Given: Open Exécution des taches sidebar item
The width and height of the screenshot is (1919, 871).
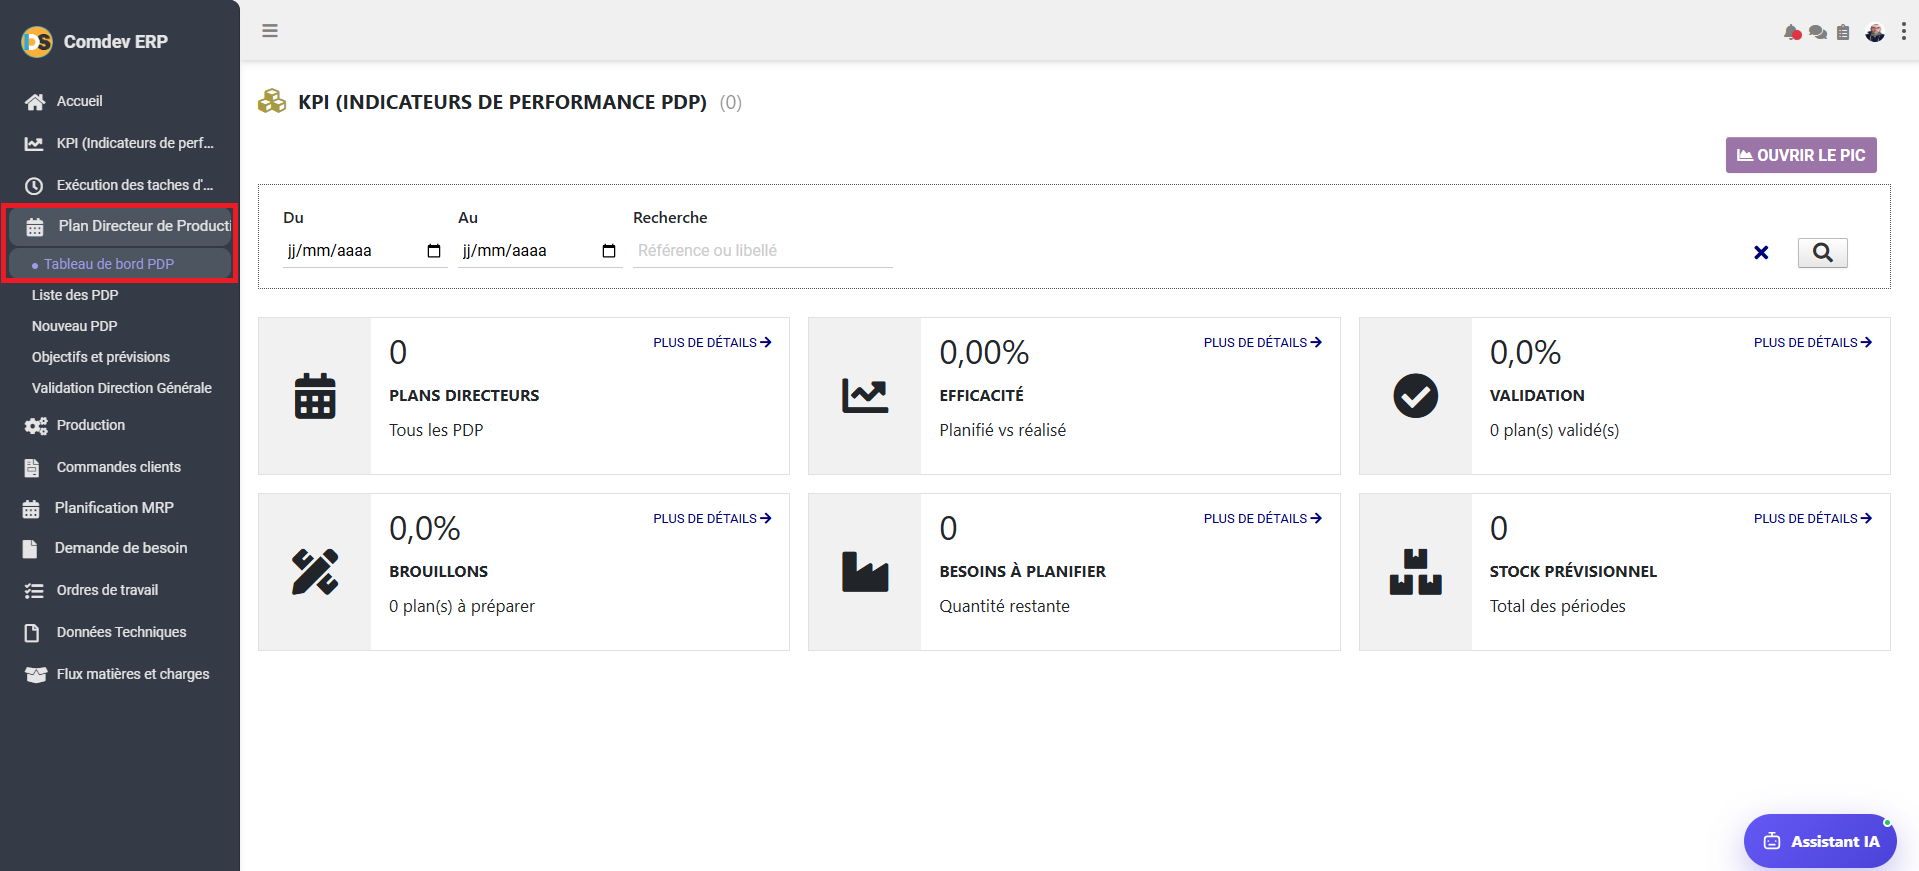Looking at the screenshot, I should click(x=120, y=185).
